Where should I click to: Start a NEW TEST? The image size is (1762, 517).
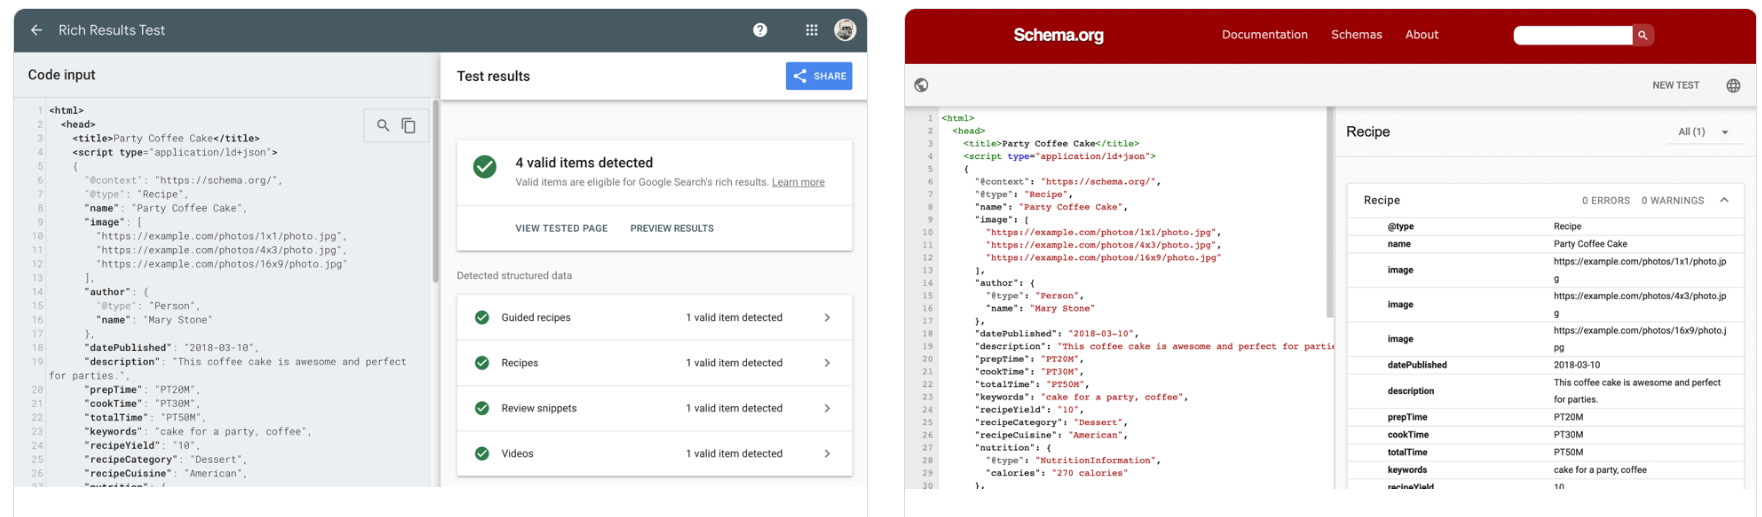1675,85
